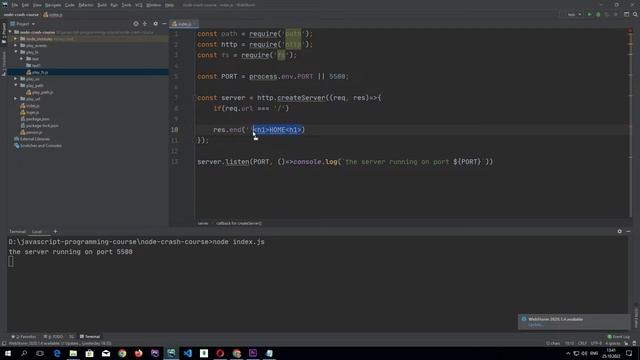The height and width of the screenshot is (360, 640).
Task: Open package-lock.json in project tree
Action: (40, 126)
